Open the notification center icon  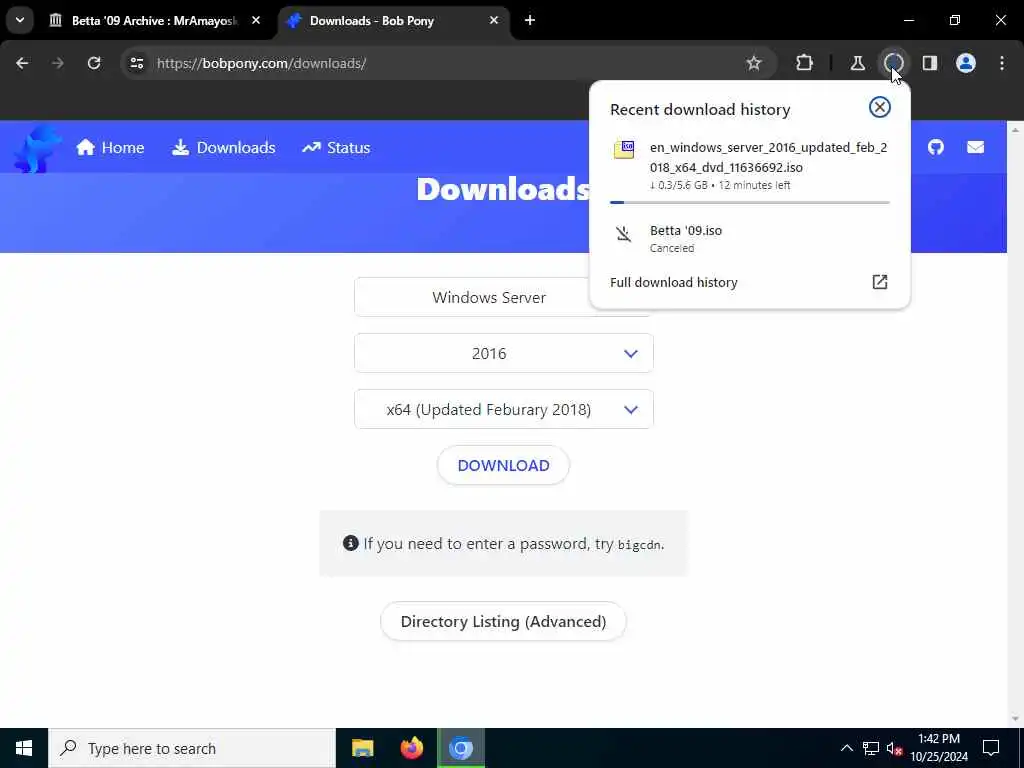(x=991, y=748)
